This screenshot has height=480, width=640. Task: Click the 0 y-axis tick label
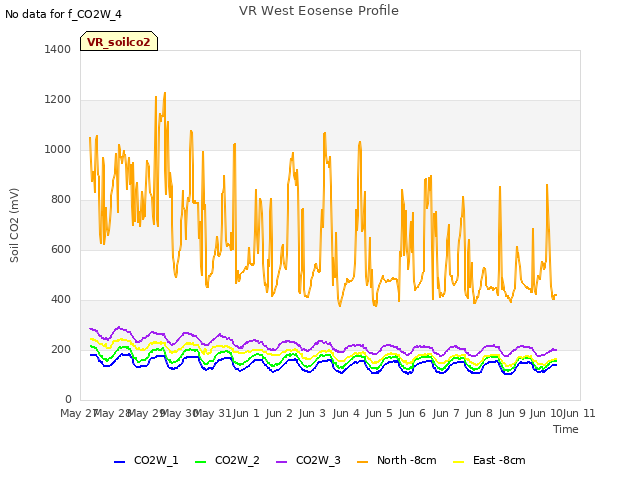point(68,399)
